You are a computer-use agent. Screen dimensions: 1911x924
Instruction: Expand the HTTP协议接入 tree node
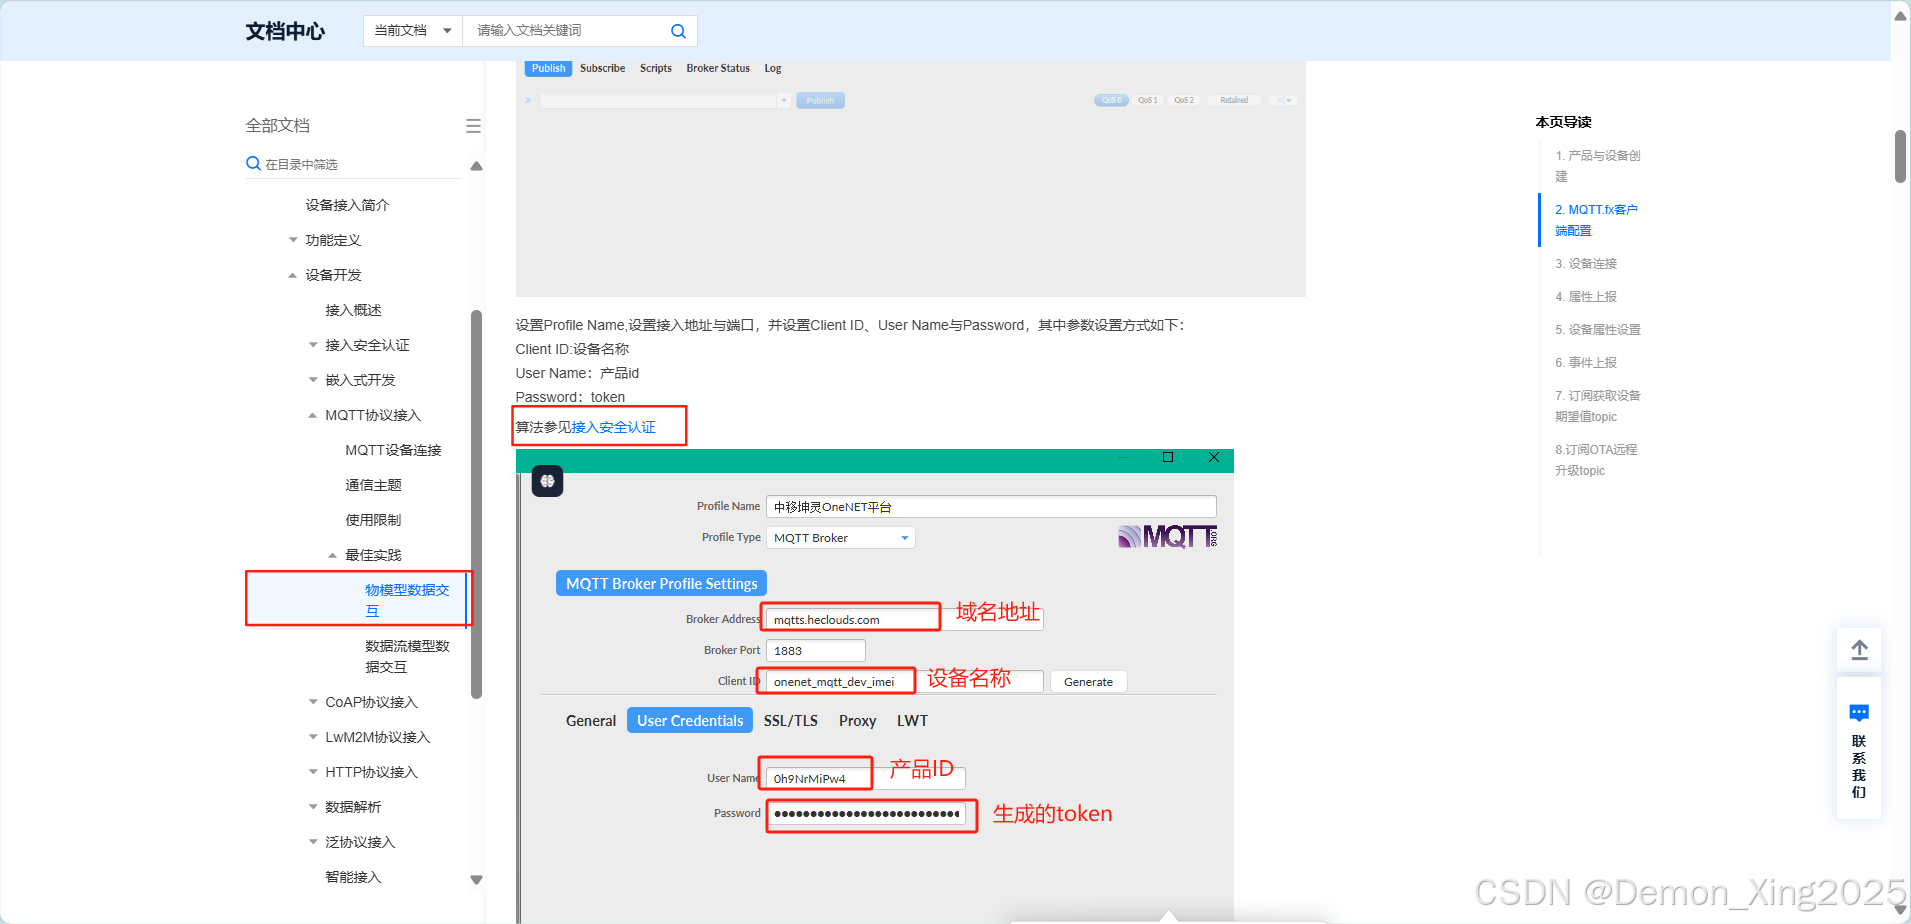coord(313,772)
